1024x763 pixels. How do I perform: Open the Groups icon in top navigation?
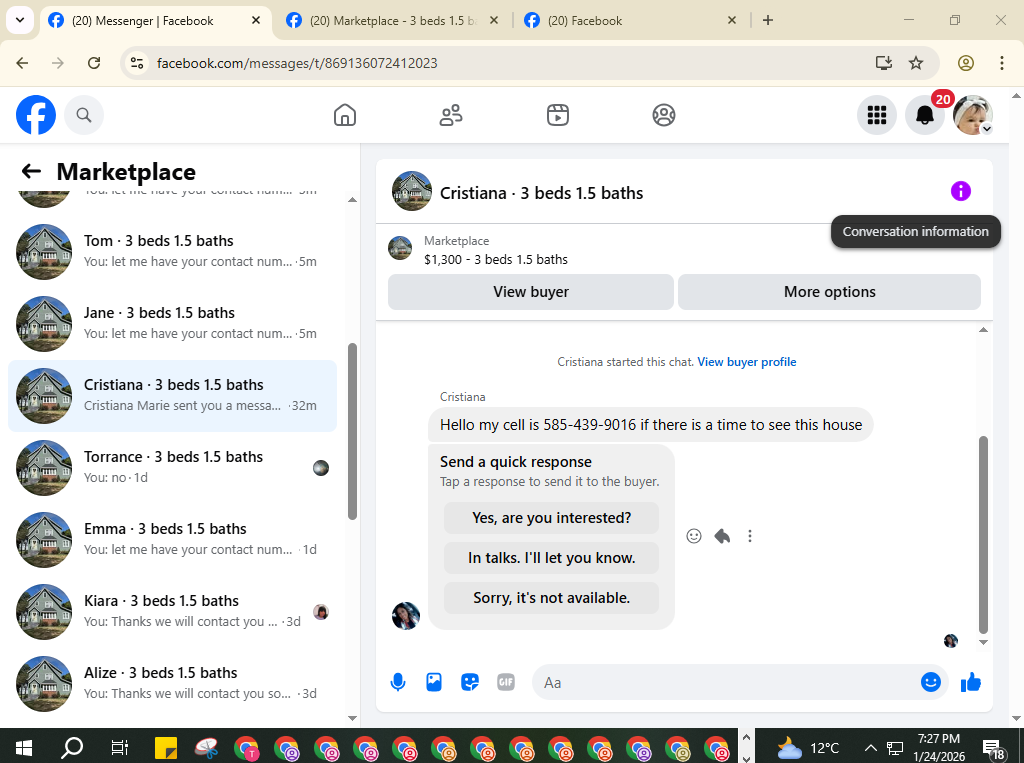[x=664, y=115]
